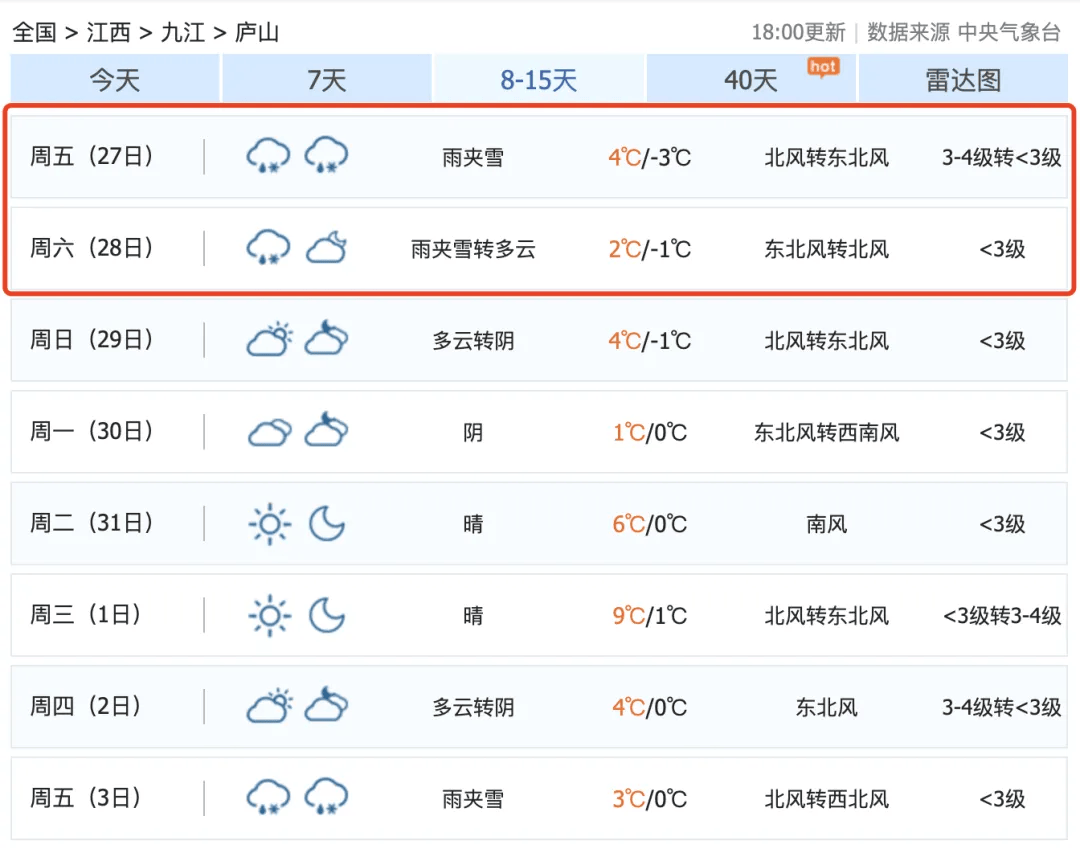Click the crescent moon icon for Wednesday 1日
1080x849 pixels.
(x=326, y=615)
